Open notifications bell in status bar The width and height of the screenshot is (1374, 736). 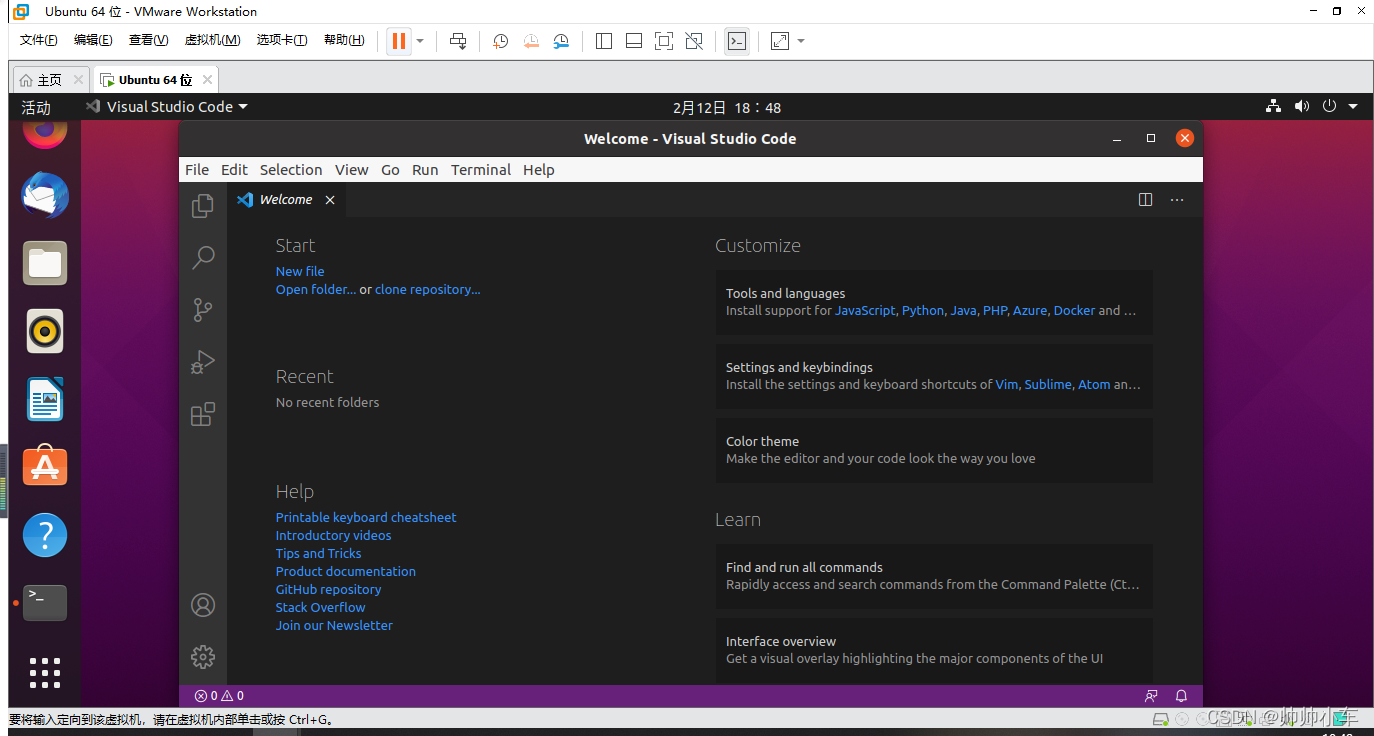point(1181,696)
